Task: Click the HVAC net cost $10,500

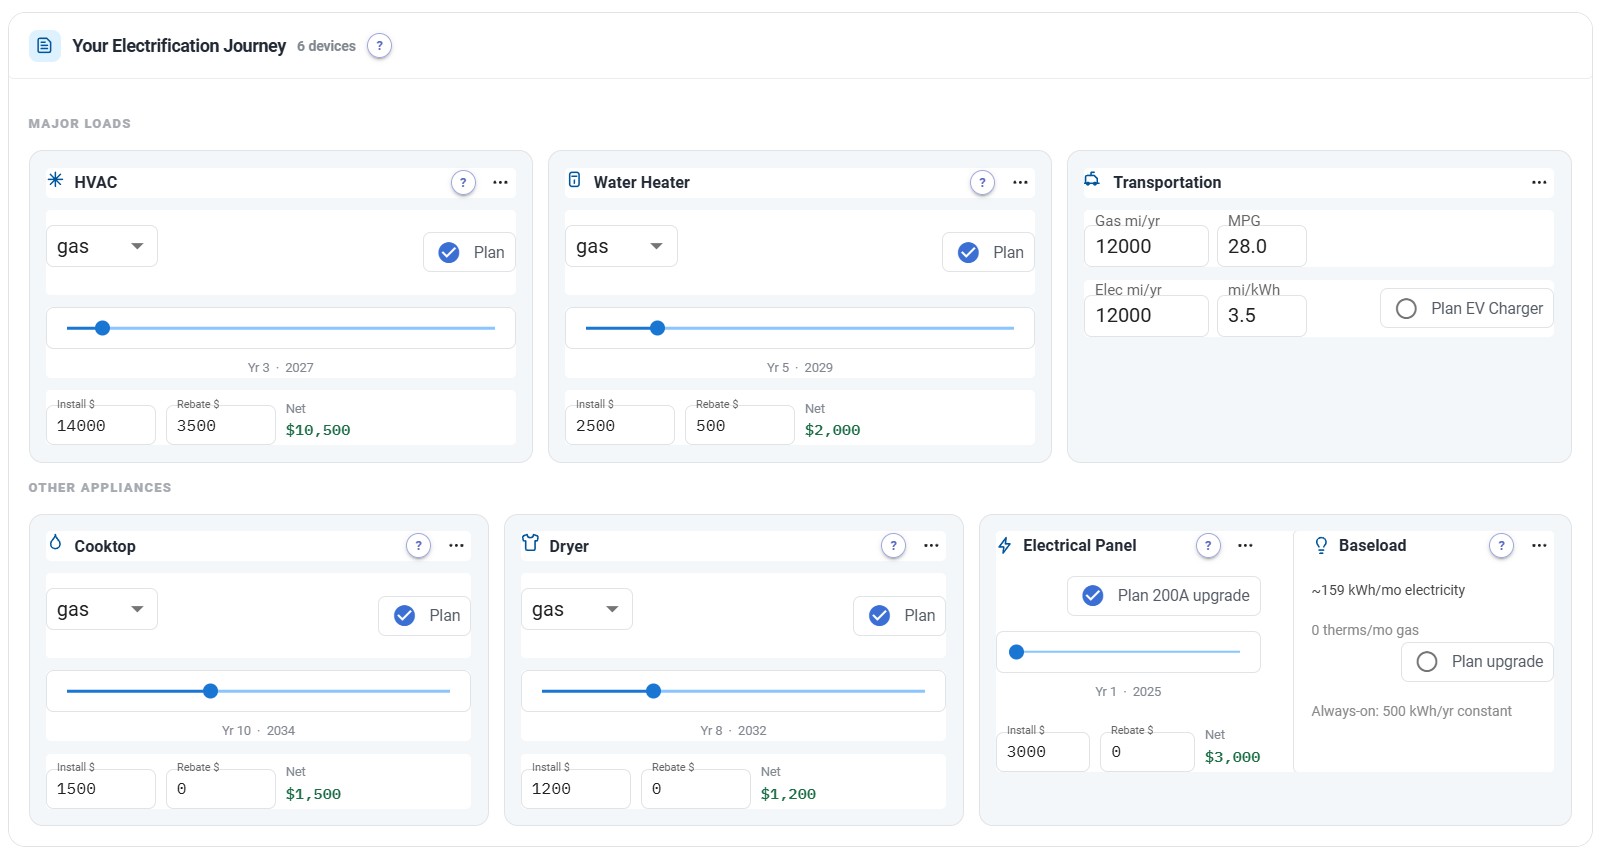Action: coord(318,430)
